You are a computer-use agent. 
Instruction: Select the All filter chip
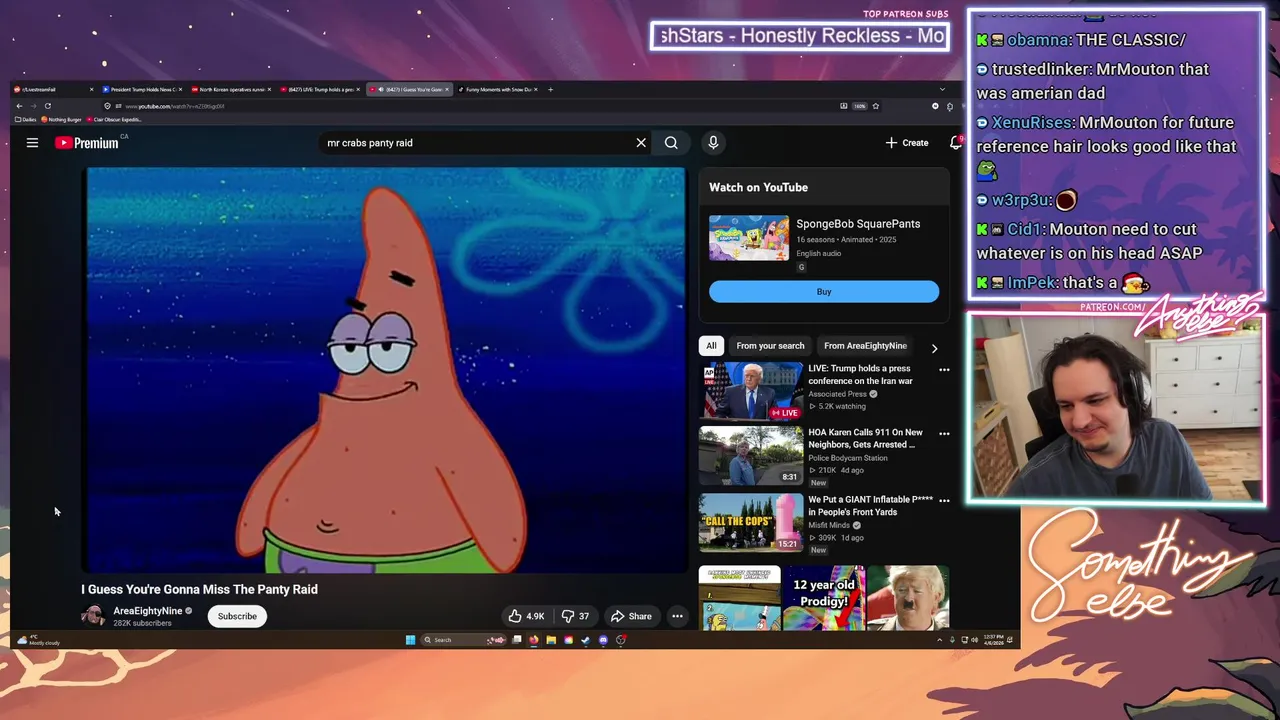coord(711,346)
